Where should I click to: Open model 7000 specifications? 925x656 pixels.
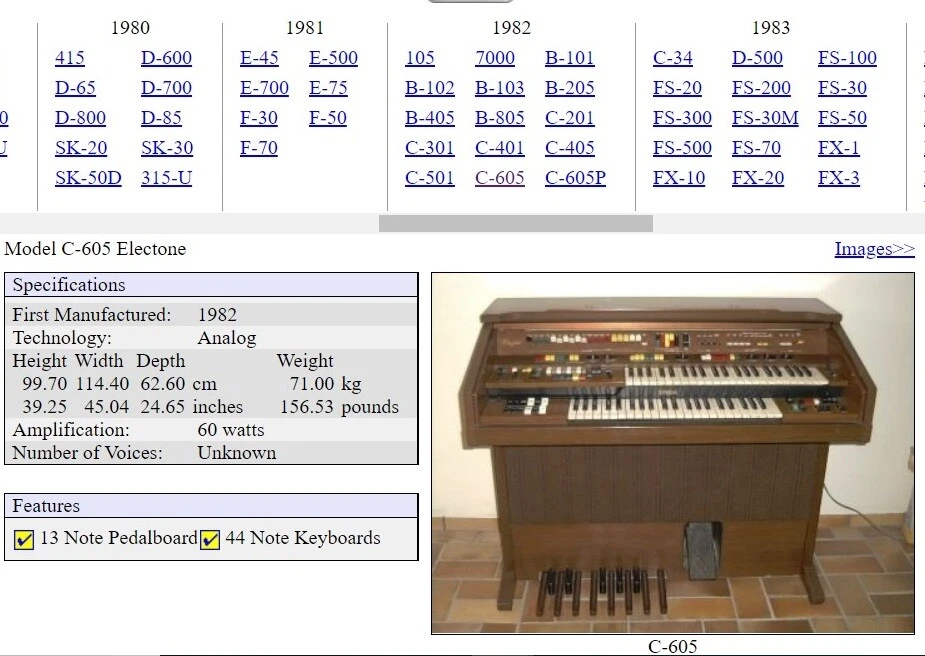click(495, 58)
